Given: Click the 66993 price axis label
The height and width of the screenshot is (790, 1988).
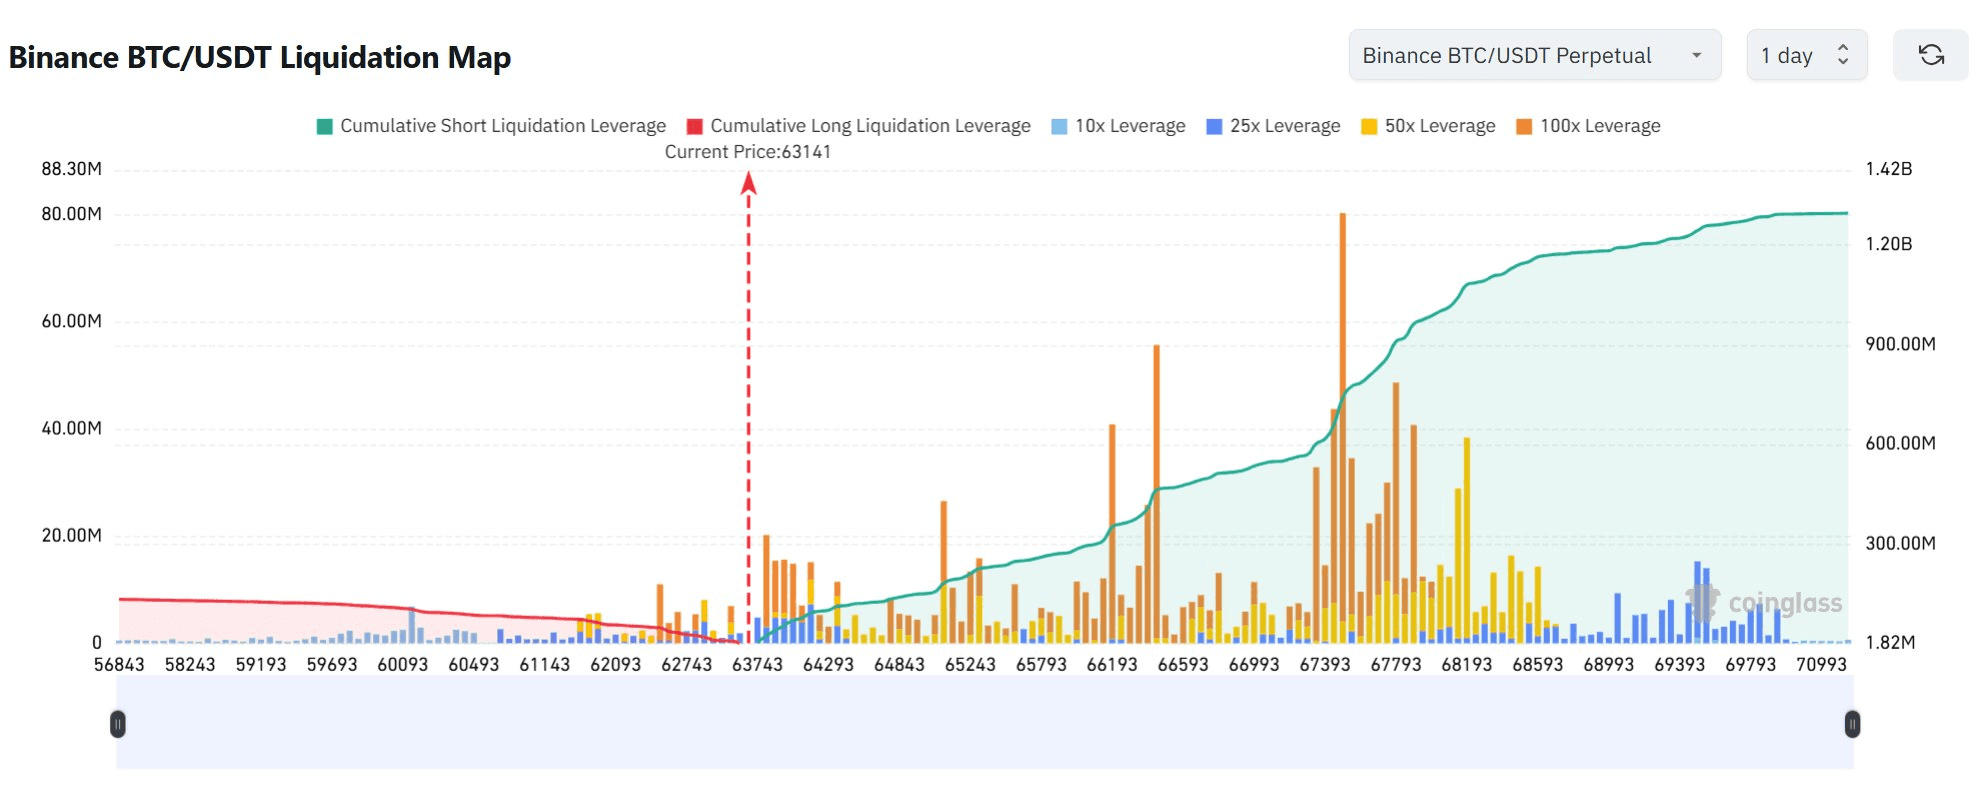Looking at the screenshot, I should coord(1255,664).
